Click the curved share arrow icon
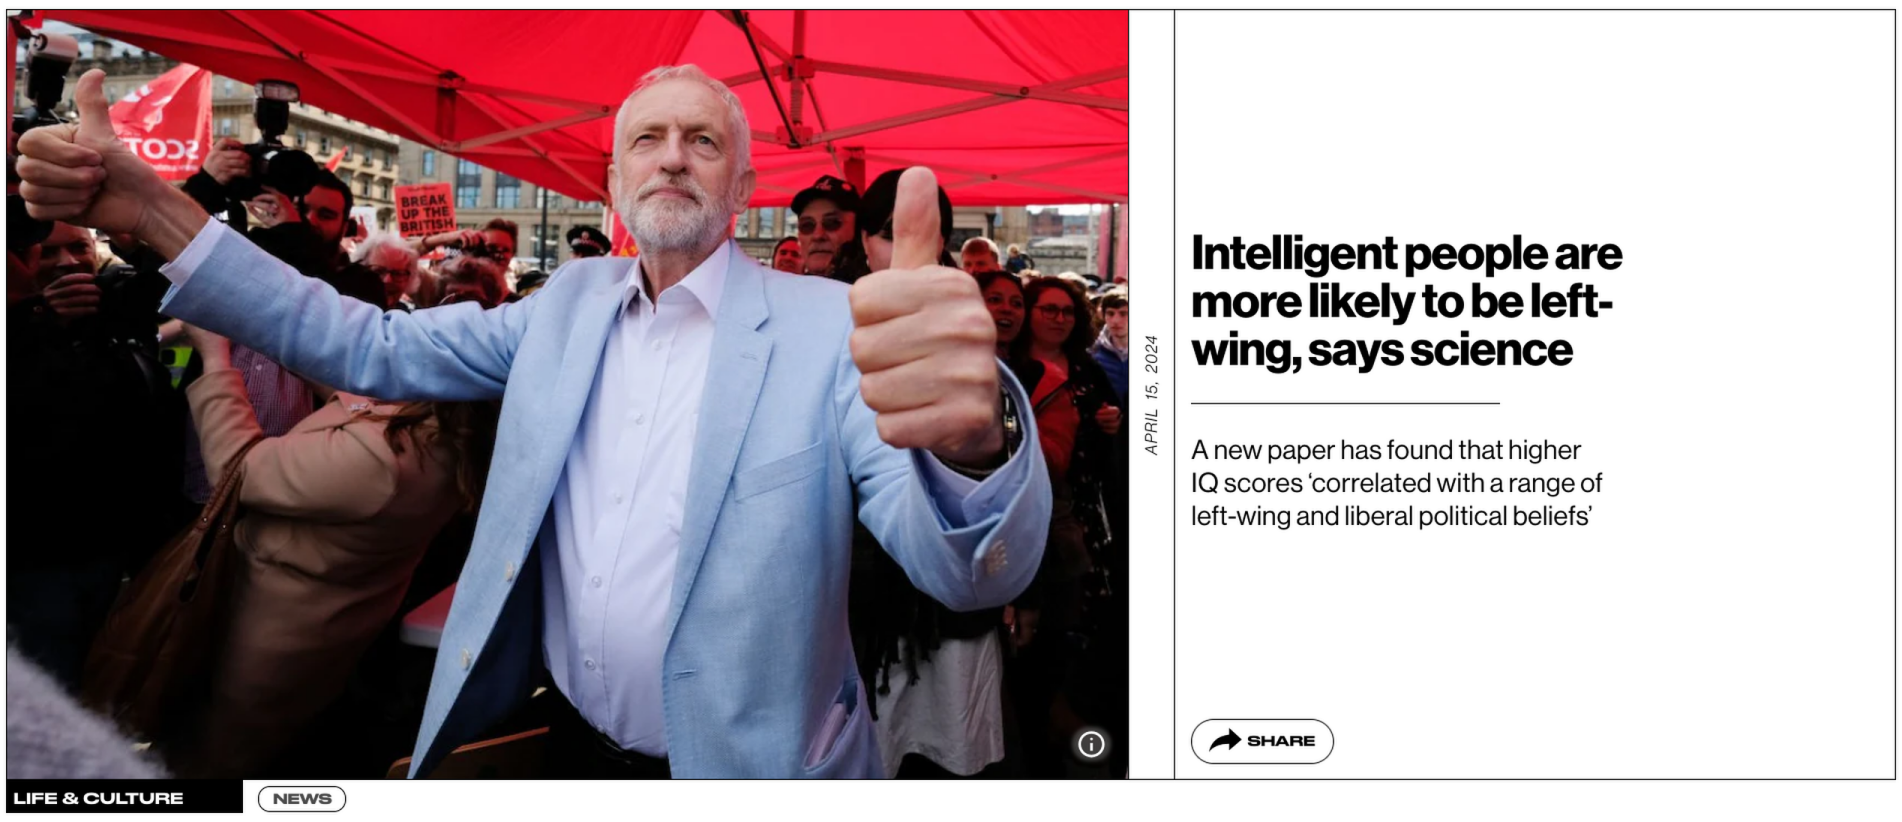The width and height of the screenshot is (1902, 822). point(1225,741)
